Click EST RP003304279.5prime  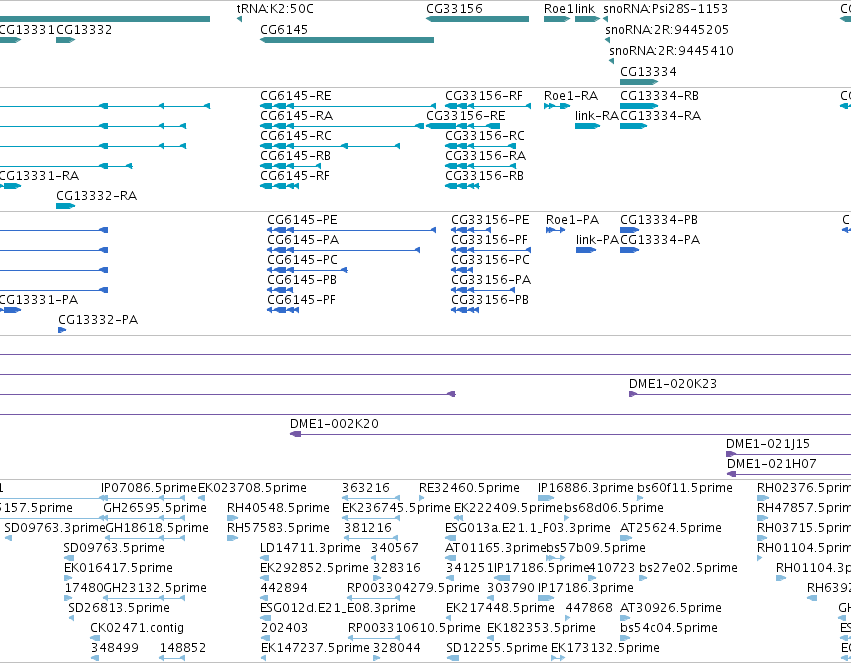(x=413, y=588)
